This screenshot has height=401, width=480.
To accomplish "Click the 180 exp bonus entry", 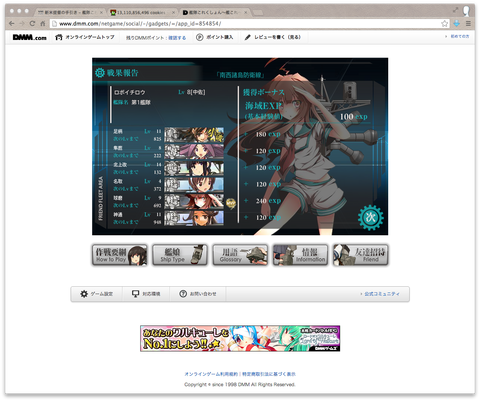I will (x=268, y=134).
